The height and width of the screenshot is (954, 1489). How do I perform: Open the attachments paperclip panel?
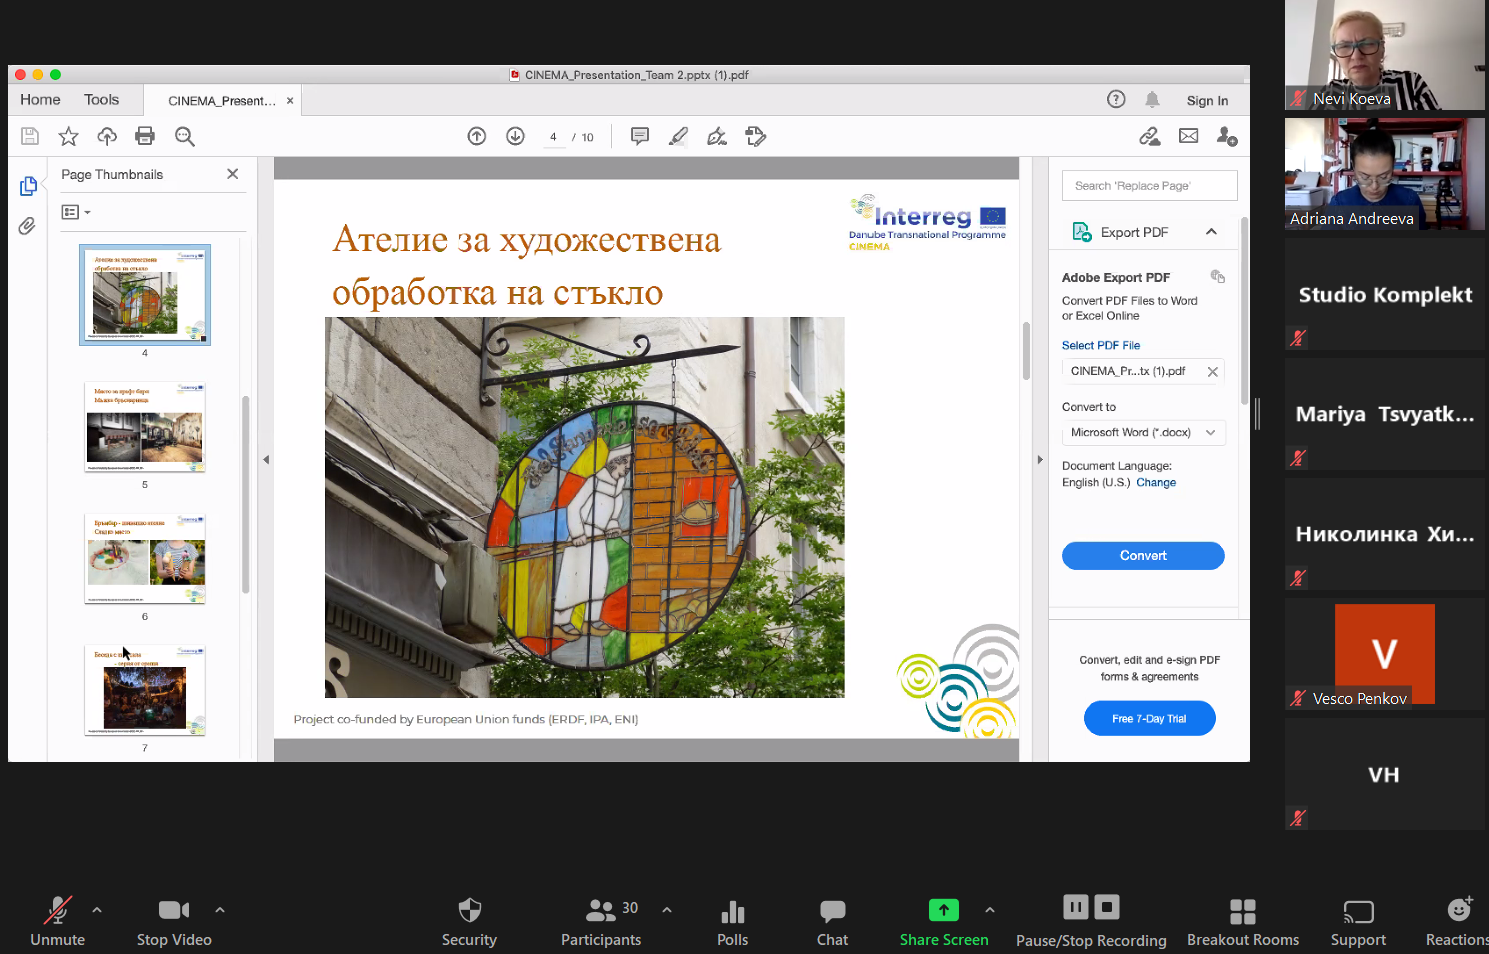click(x=27, y=226)
